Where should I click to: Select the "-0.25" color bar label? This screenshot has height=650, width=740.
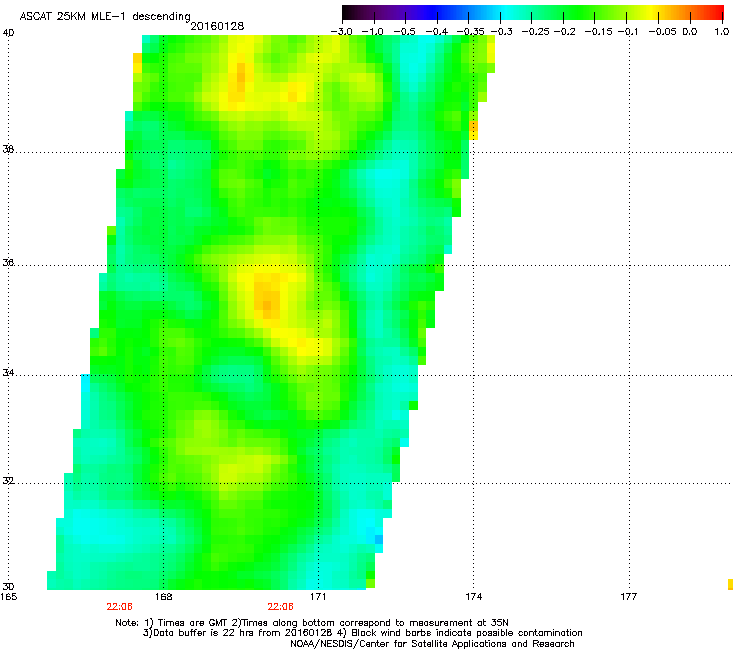pyautogui.click(x=536, y=32)
